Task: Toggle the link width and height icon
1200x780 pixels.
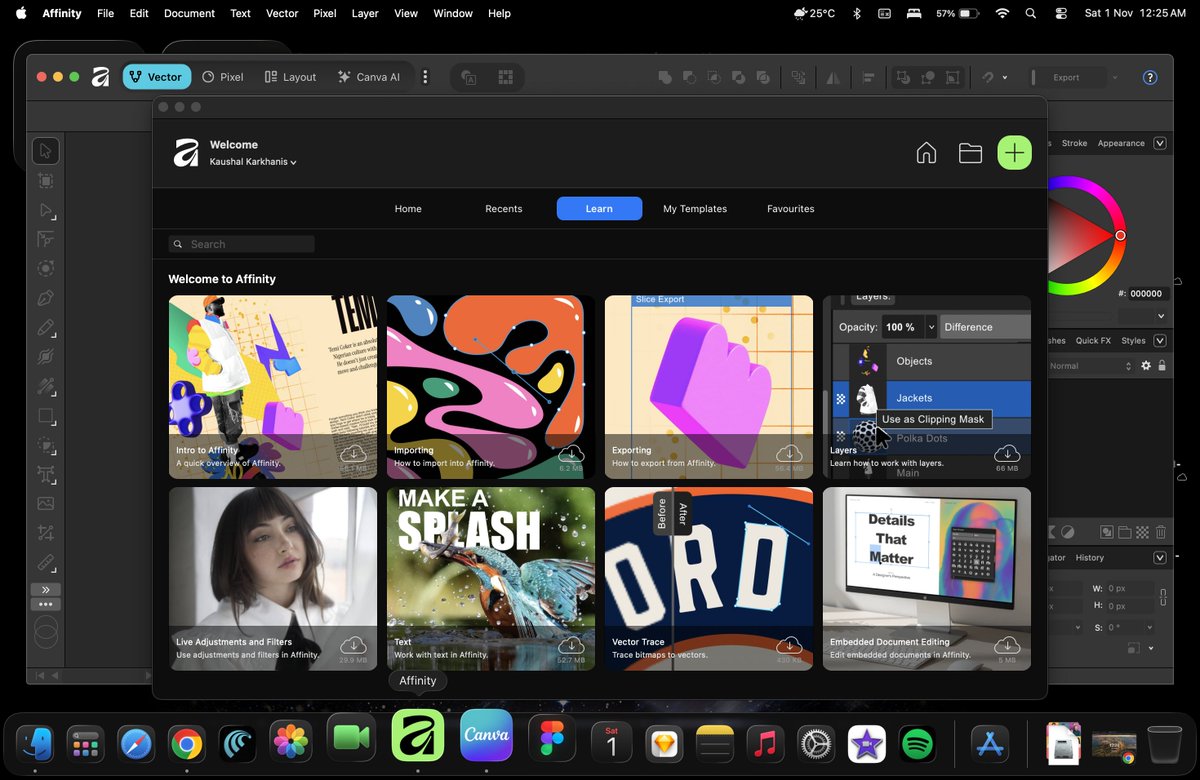Action: click(1163, 597)
